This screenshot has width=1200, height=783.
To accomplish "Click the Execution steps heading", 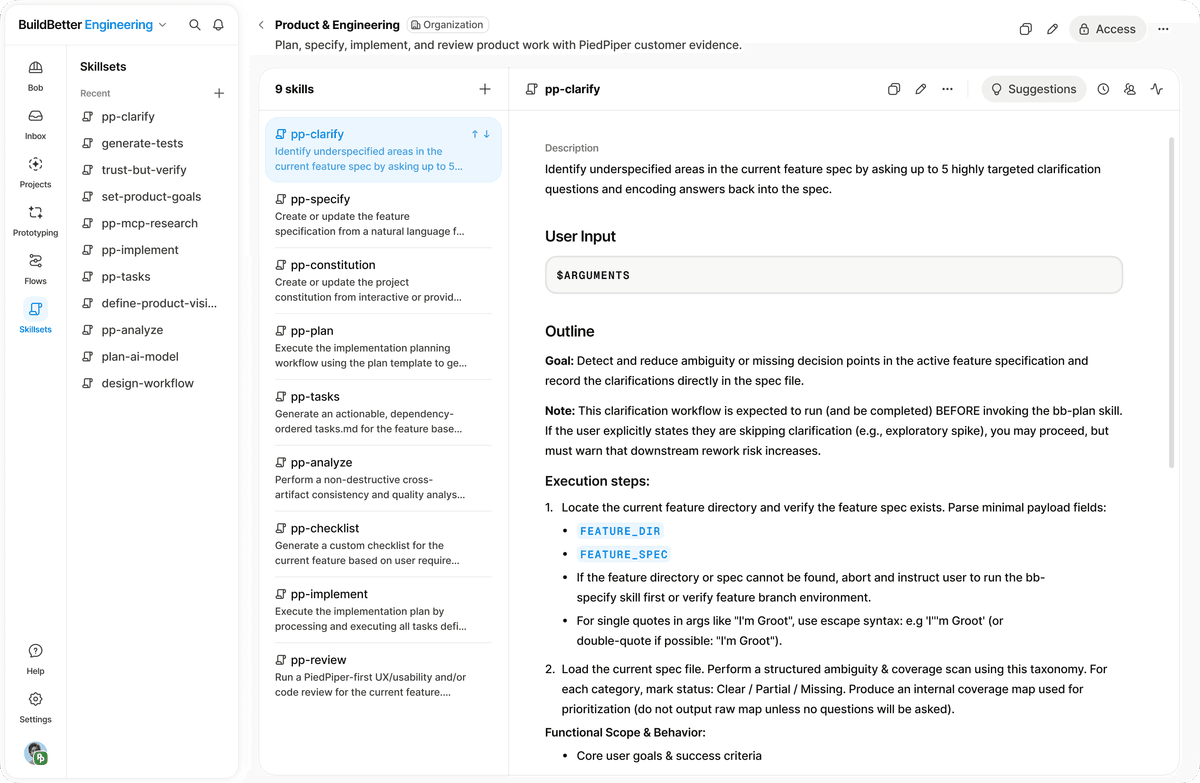I will click(x=597, y=481).
